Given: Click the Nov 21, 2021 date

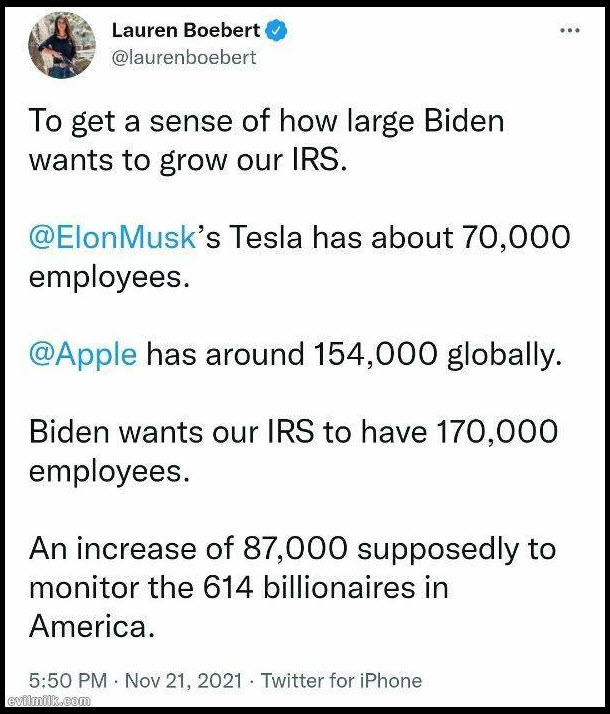Looking at the screenshot, I should click(x=183, y=681).
